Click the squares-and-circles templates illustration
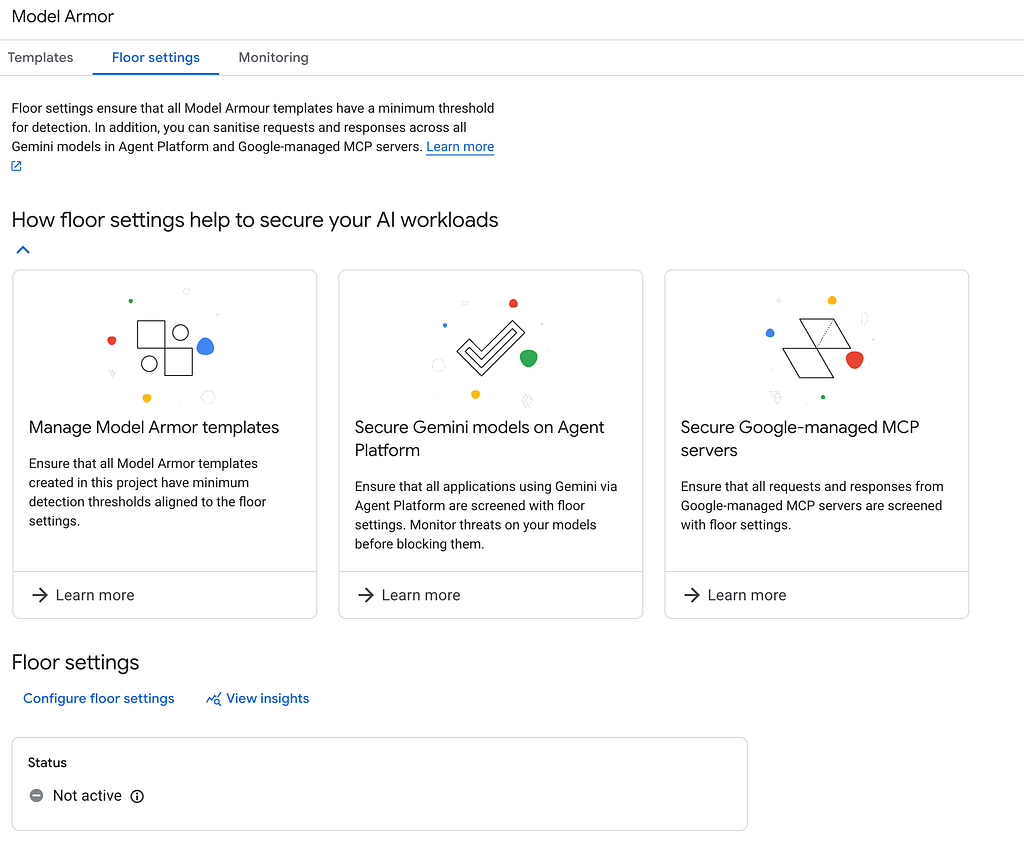Image resolution: width=1024 pixels, height=843 pixels. (x=165, y=346)
